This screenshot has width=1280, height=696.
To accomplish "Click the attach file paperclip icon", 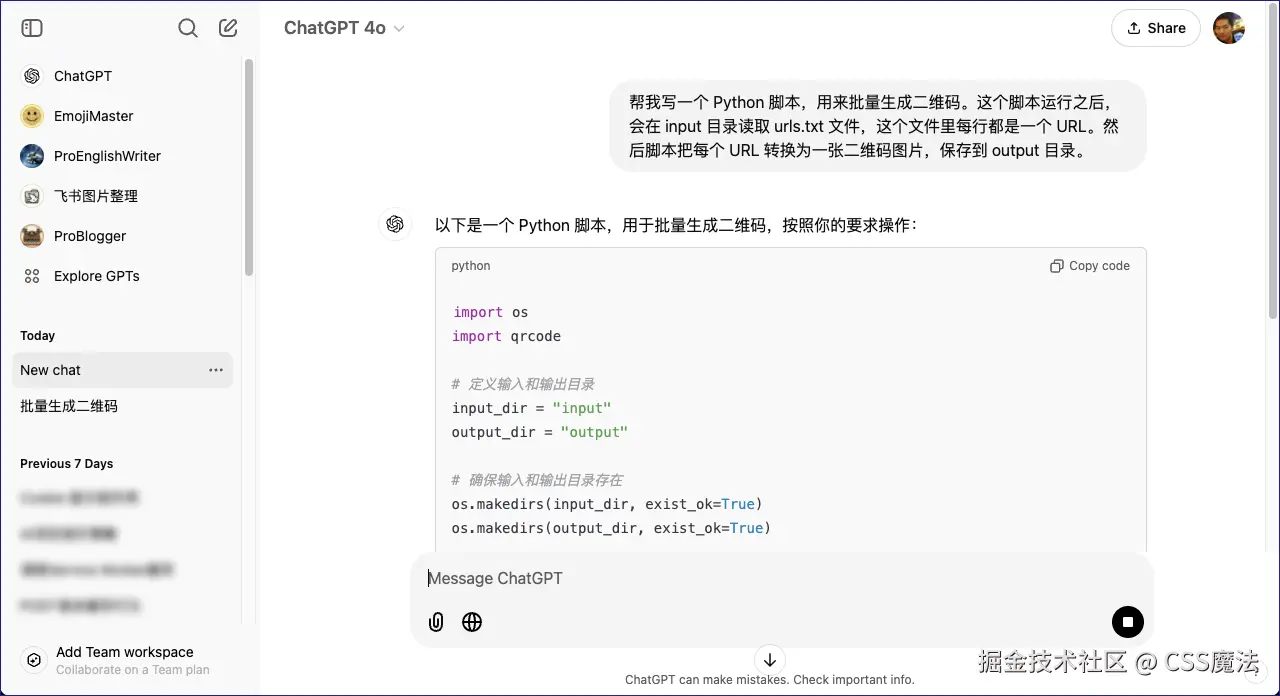I will pyautogui.click(x=436, y=622).
